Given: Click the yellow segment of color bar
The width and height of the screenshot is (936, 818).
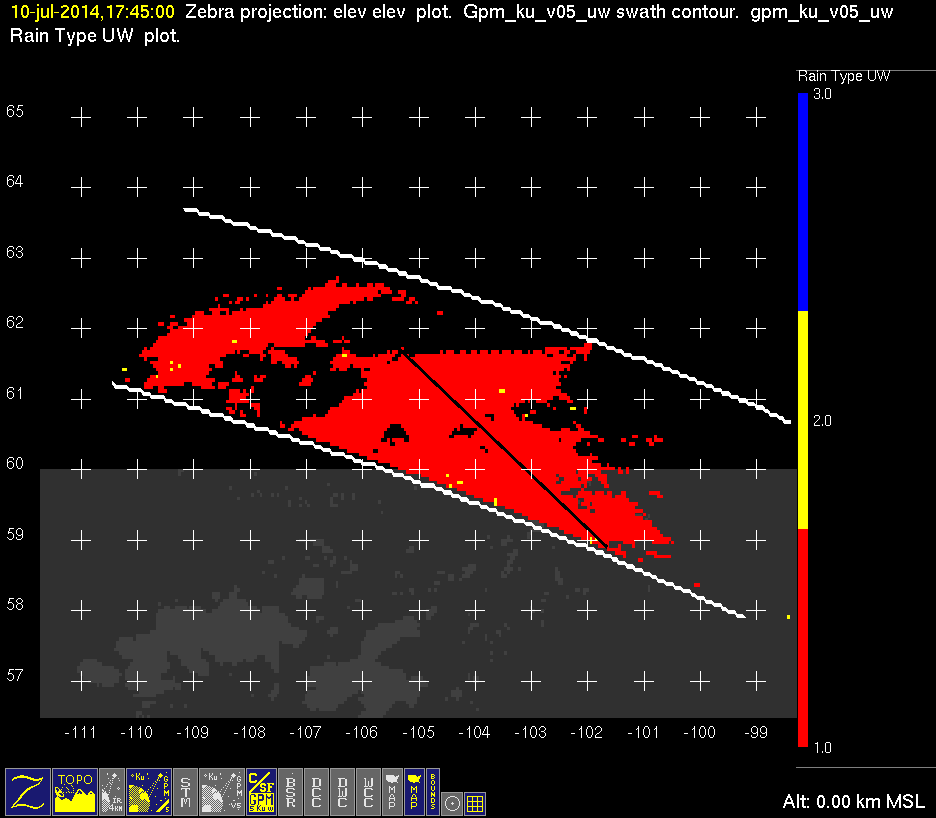Looking at the screenshot, I should pos(802,420).
